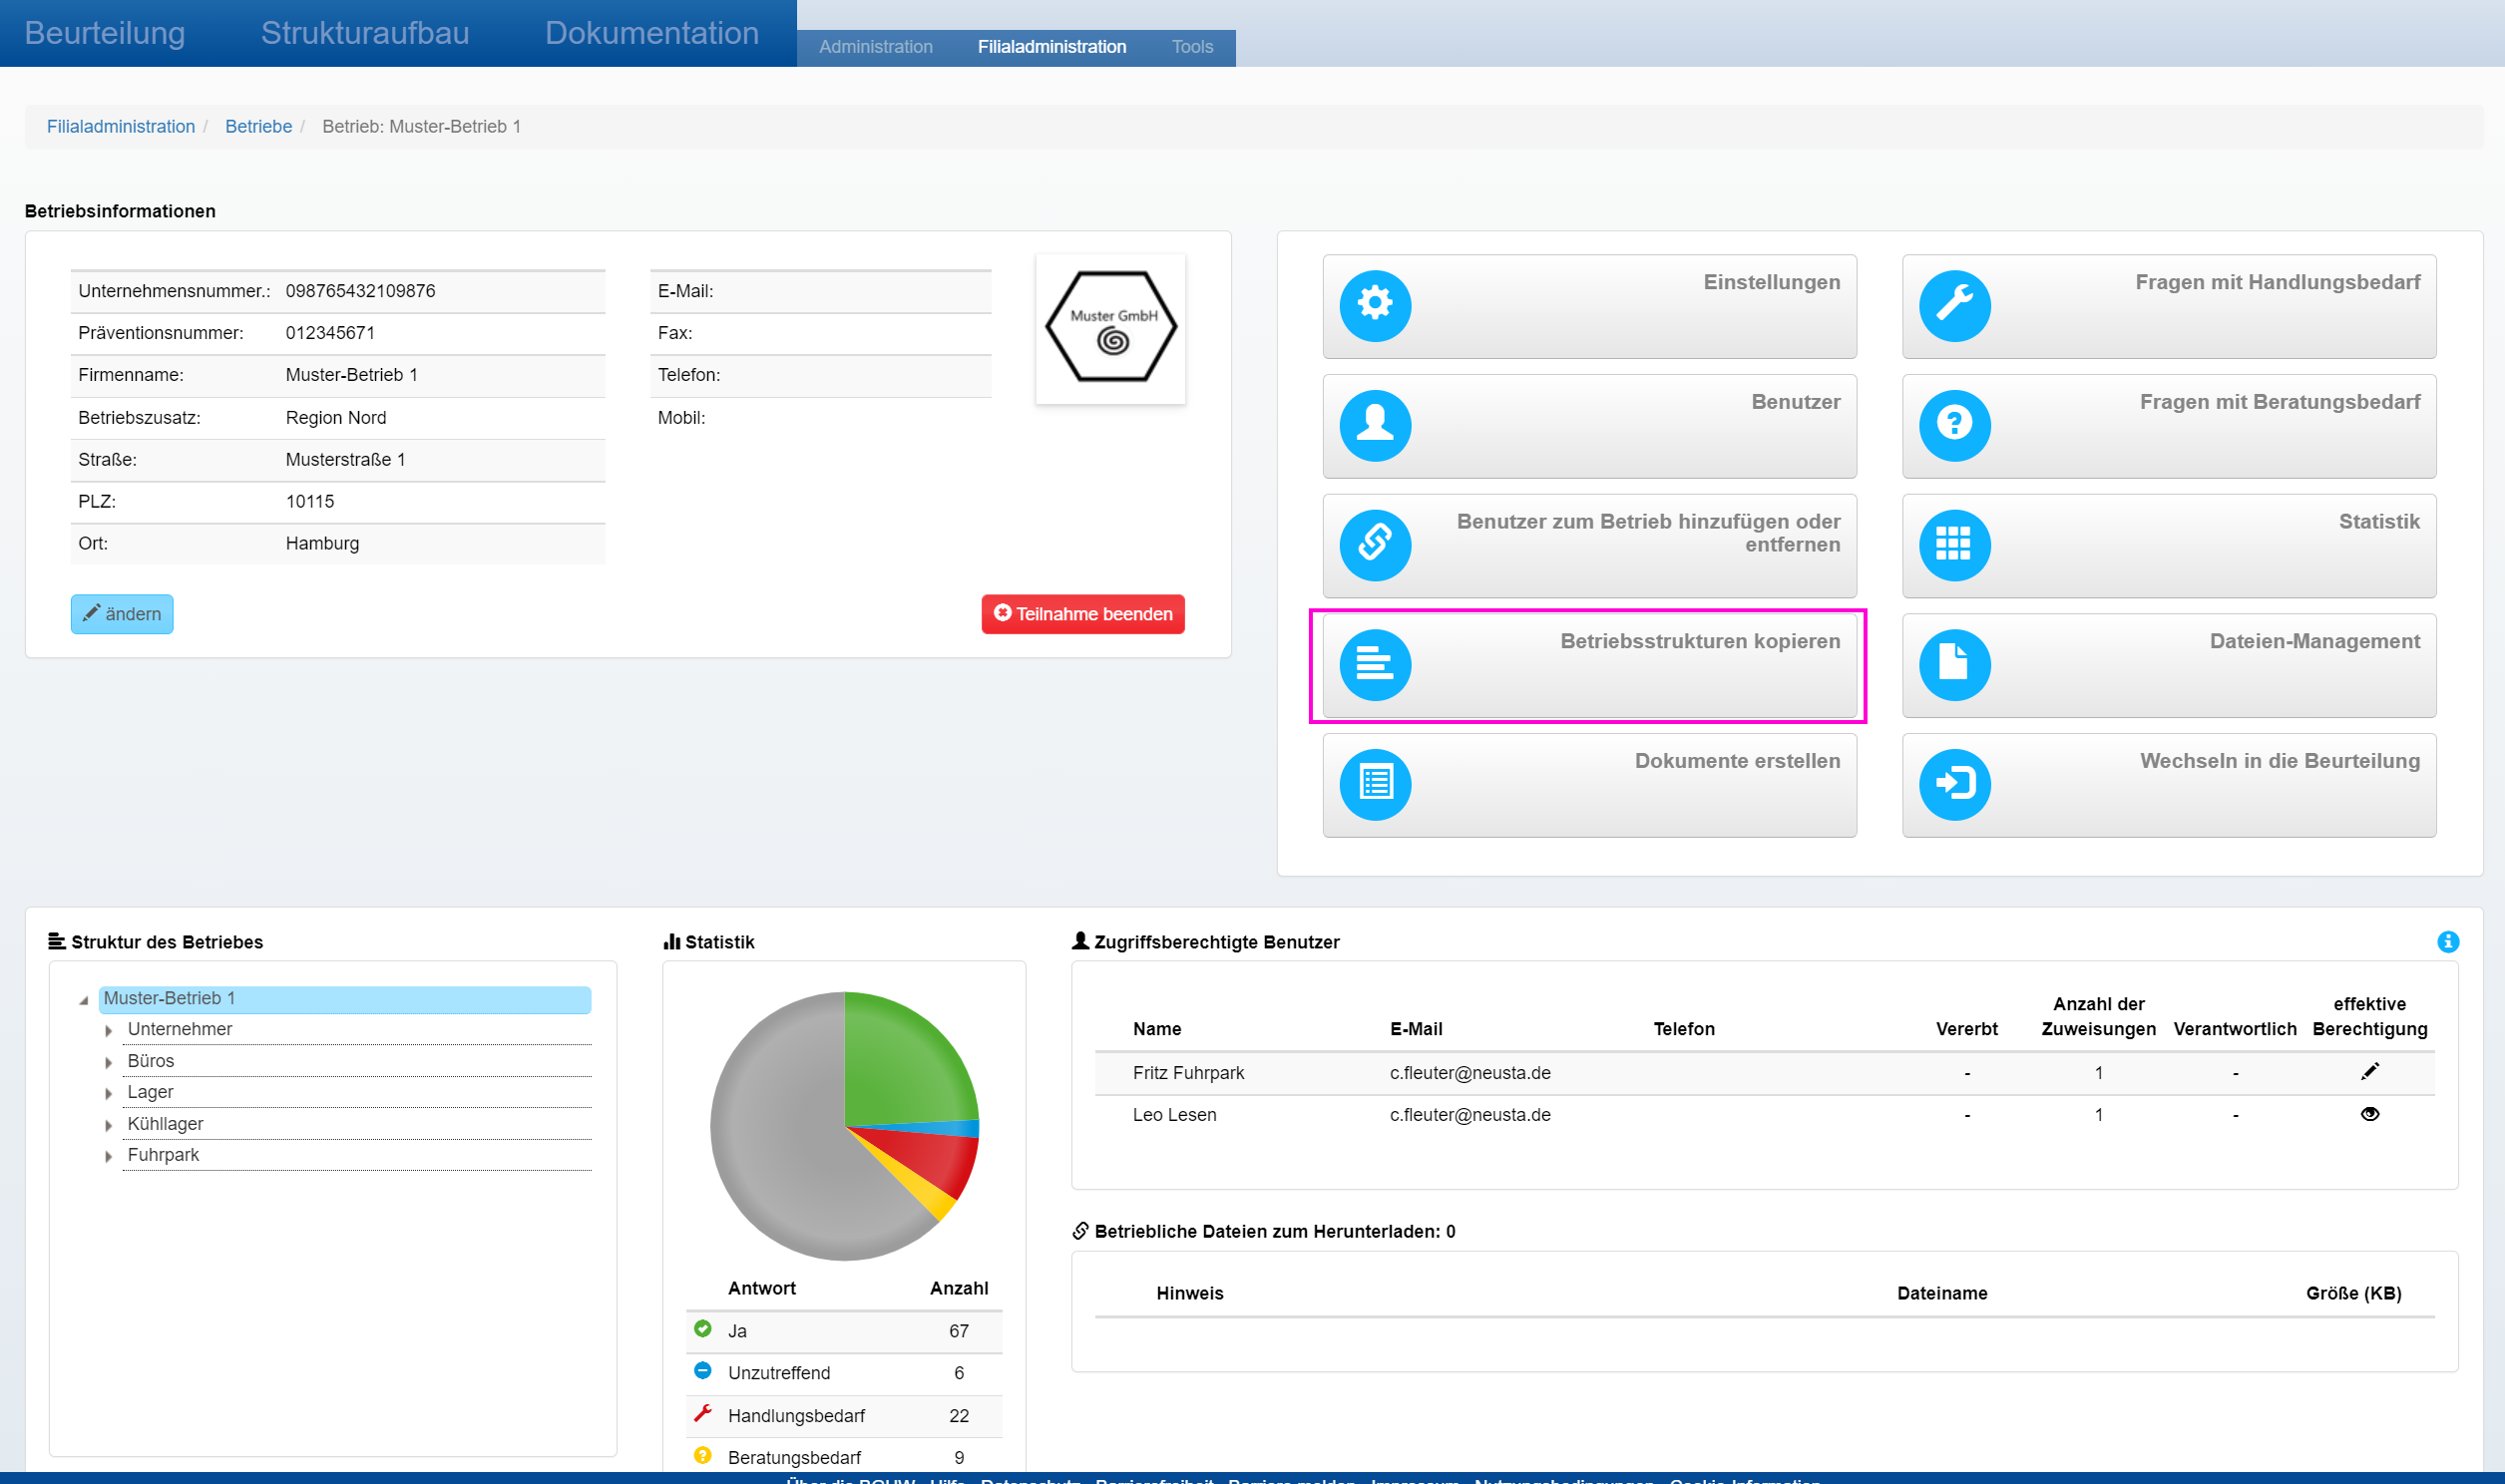
Task: Click the PLZ value 10115
Action: [x=310, y=501]
